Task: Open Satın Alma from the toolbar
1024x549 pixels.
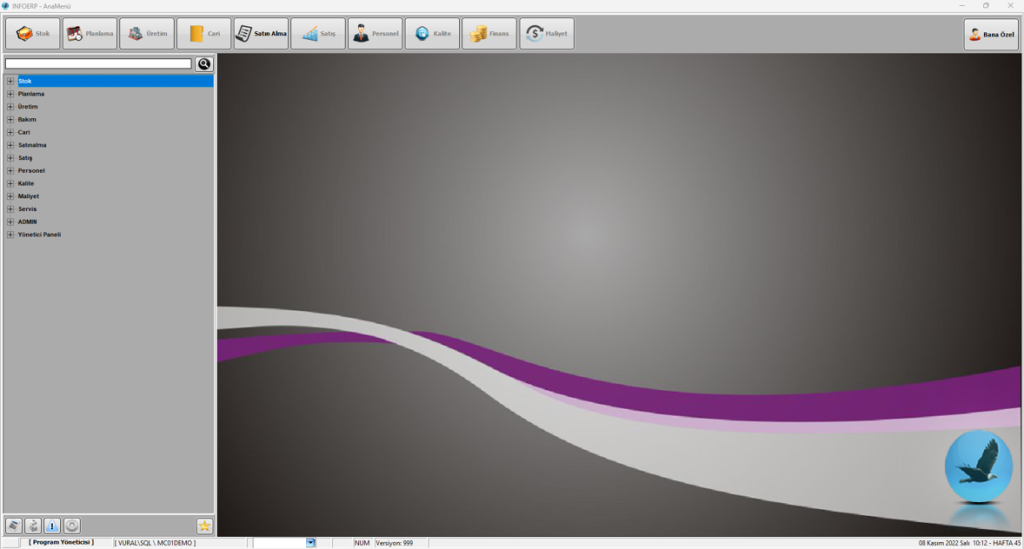Action: (x=260, y=34)
